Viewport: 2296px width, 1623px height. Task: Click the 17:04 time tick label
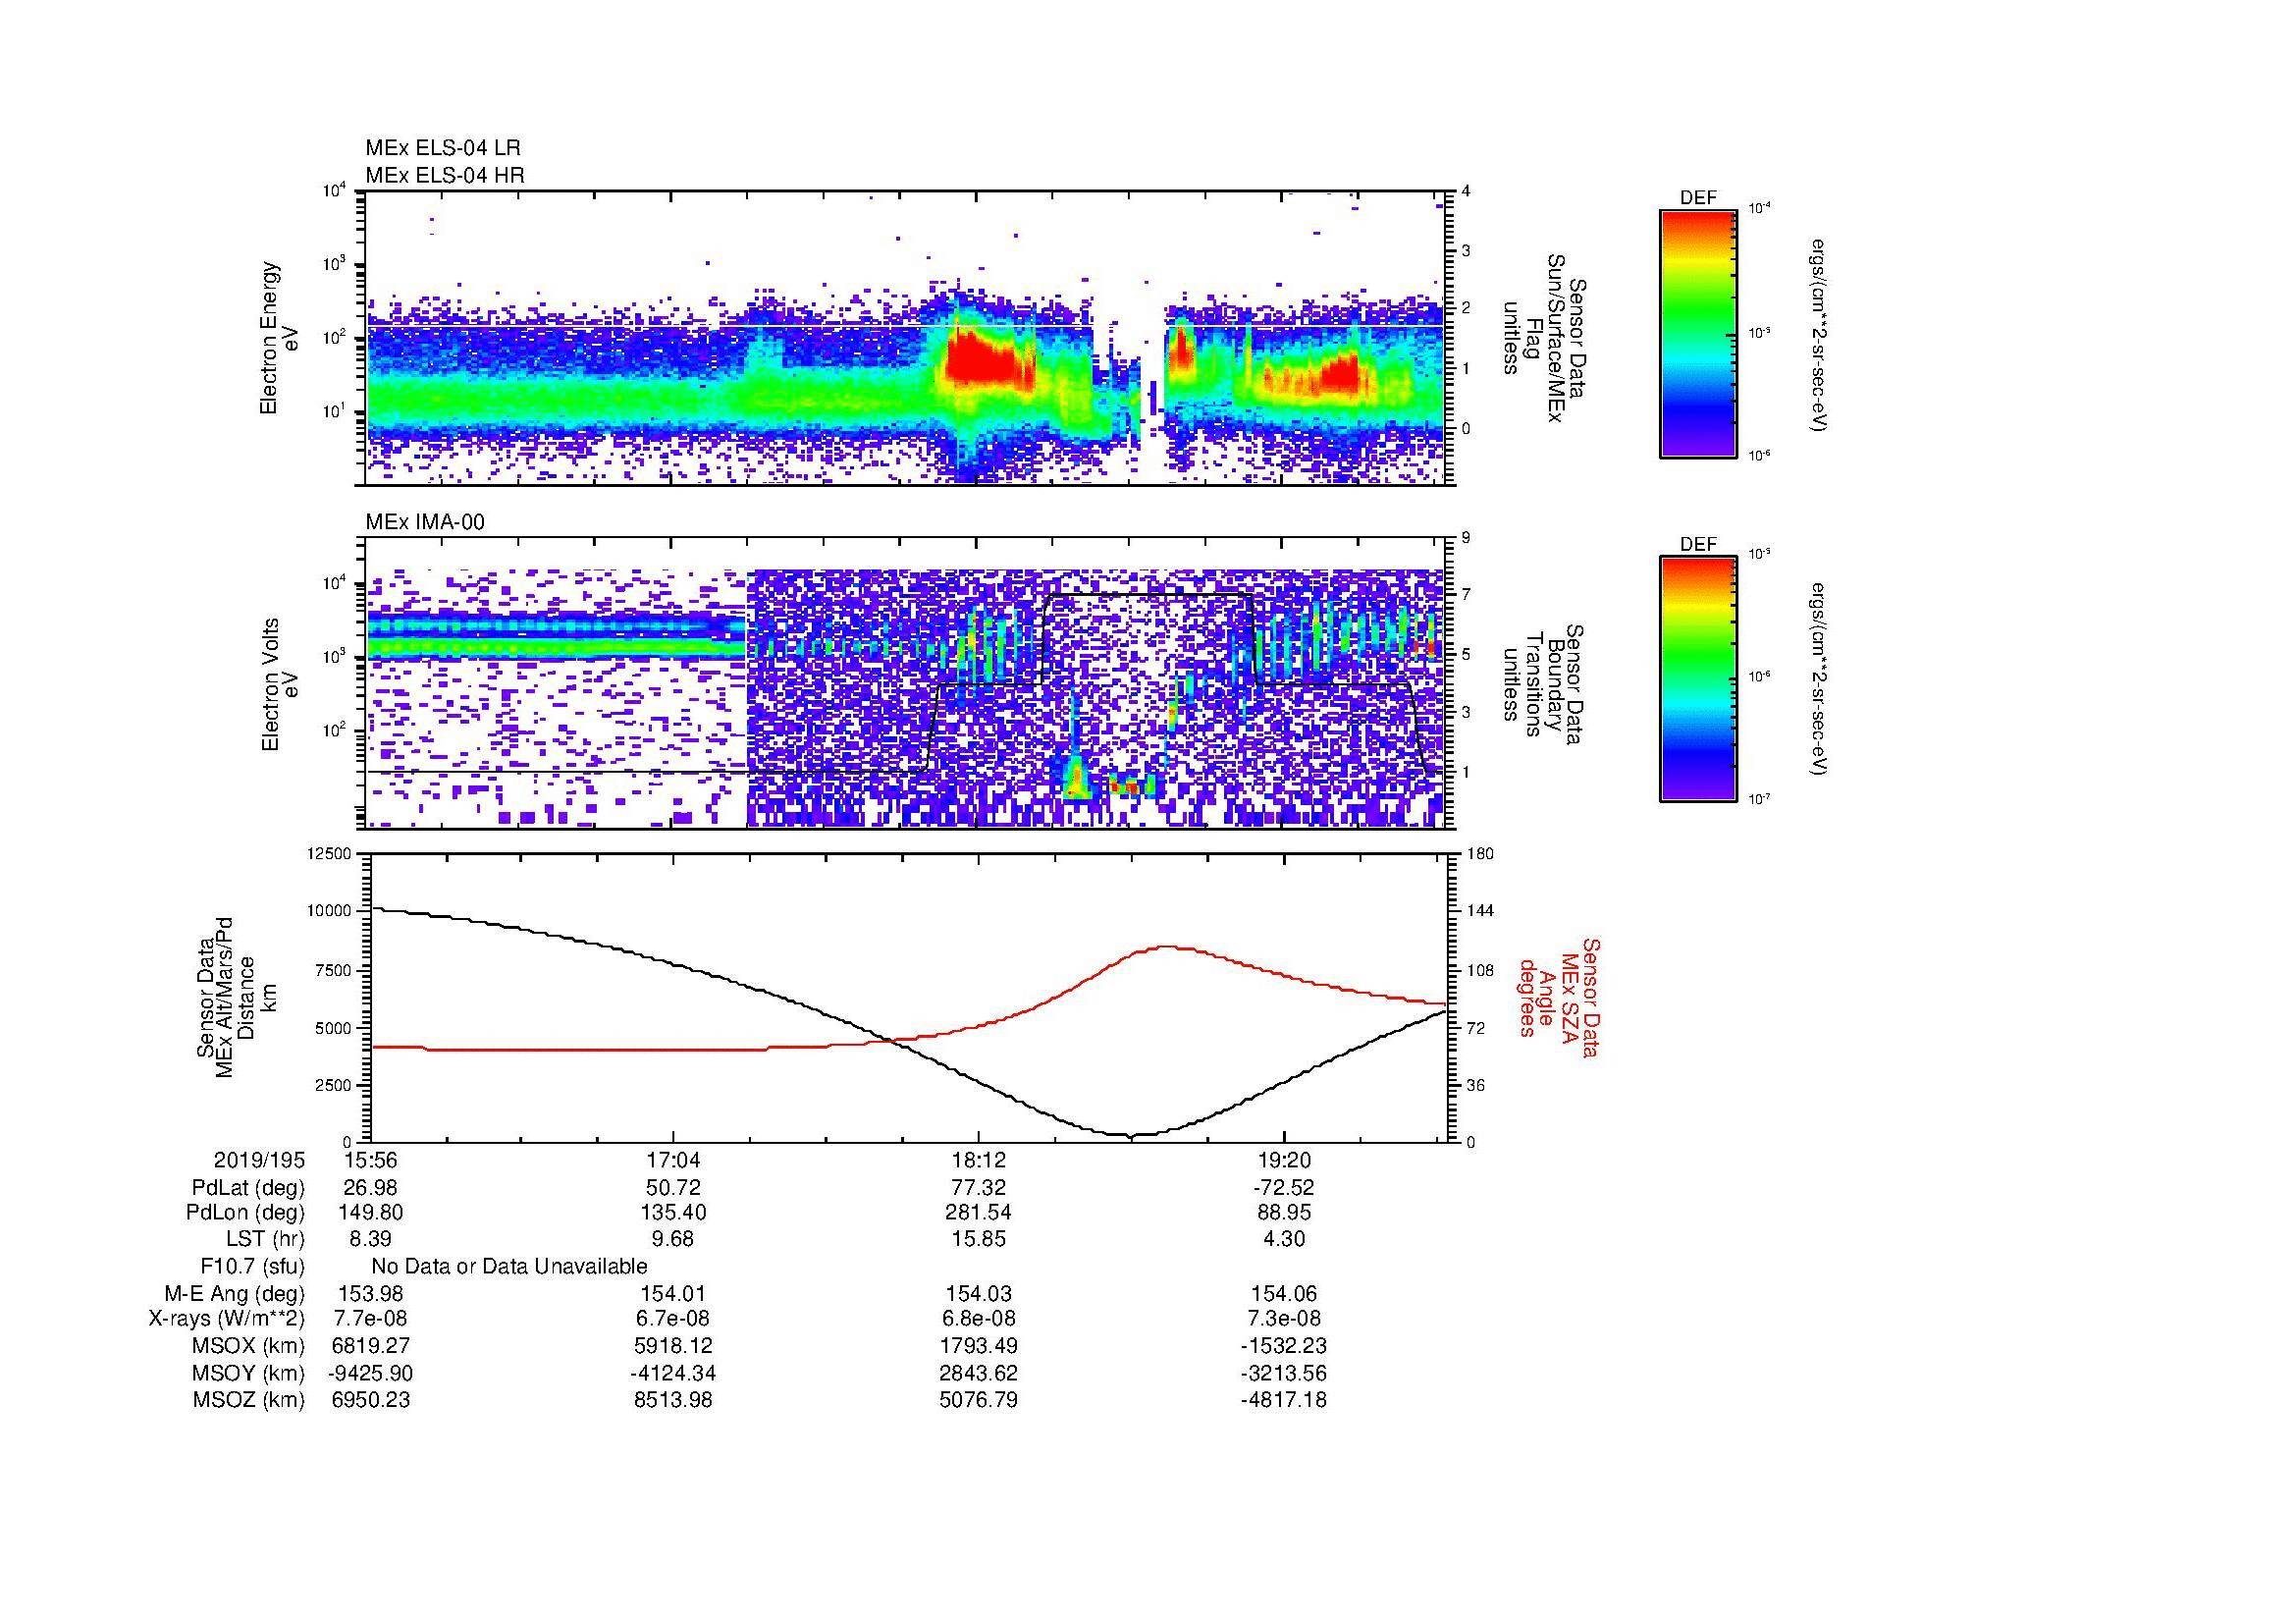[x=674, y=1161]
